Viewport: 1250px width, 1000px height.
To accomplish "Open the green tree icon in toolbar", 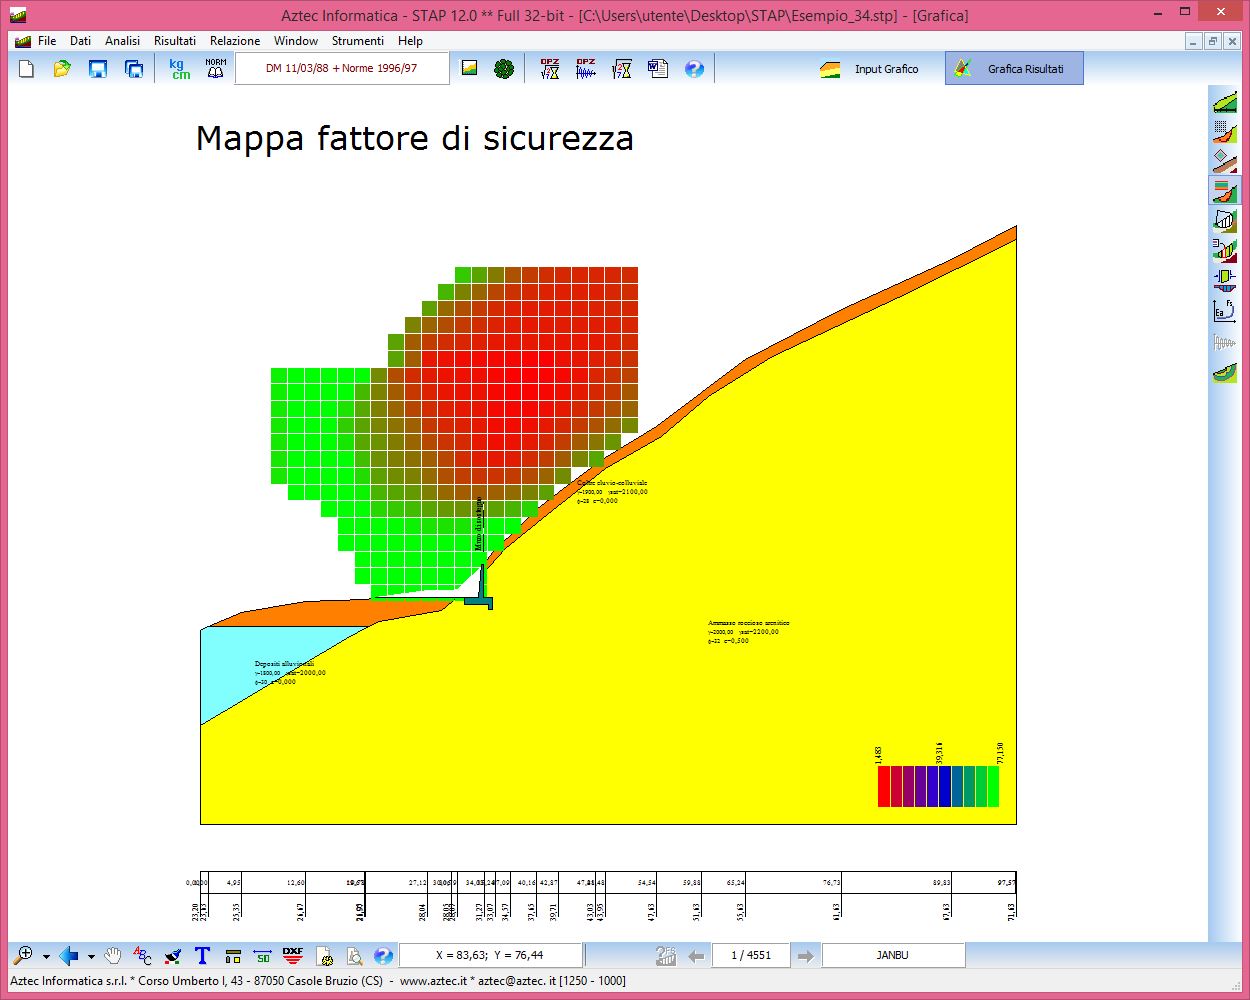I will (x=504, y=69).
